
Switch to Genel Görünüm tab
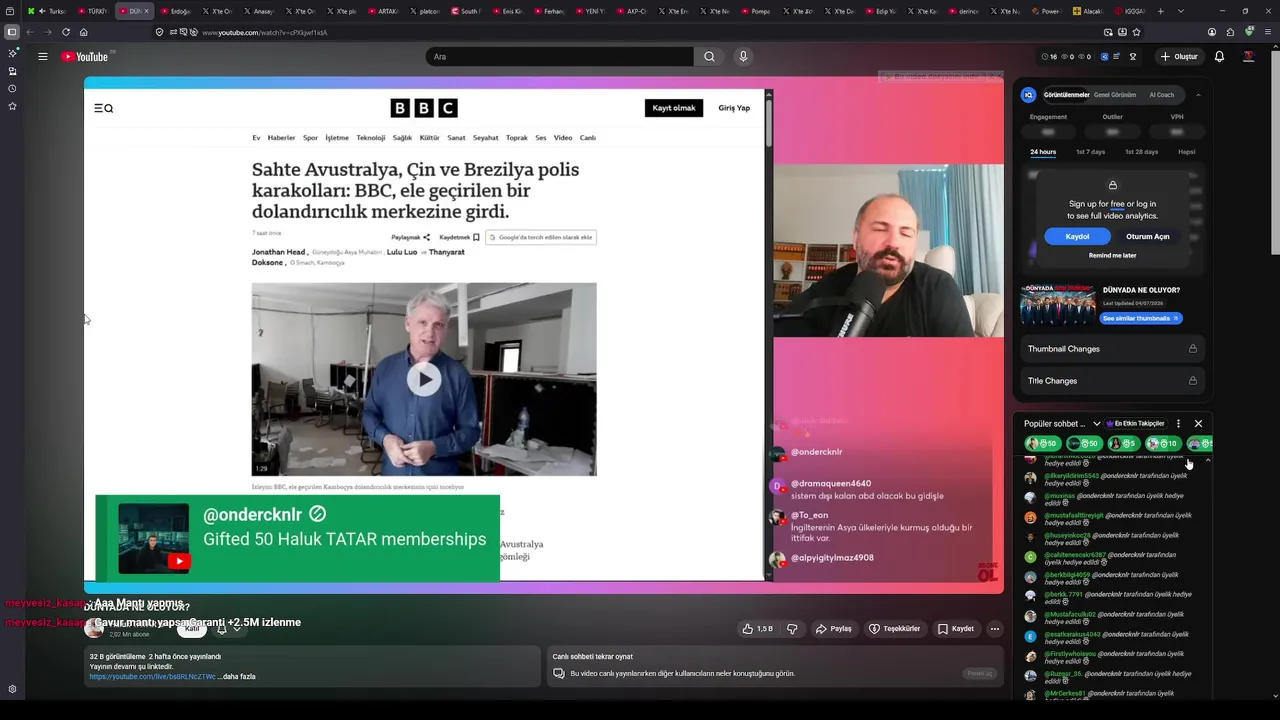1115,95
